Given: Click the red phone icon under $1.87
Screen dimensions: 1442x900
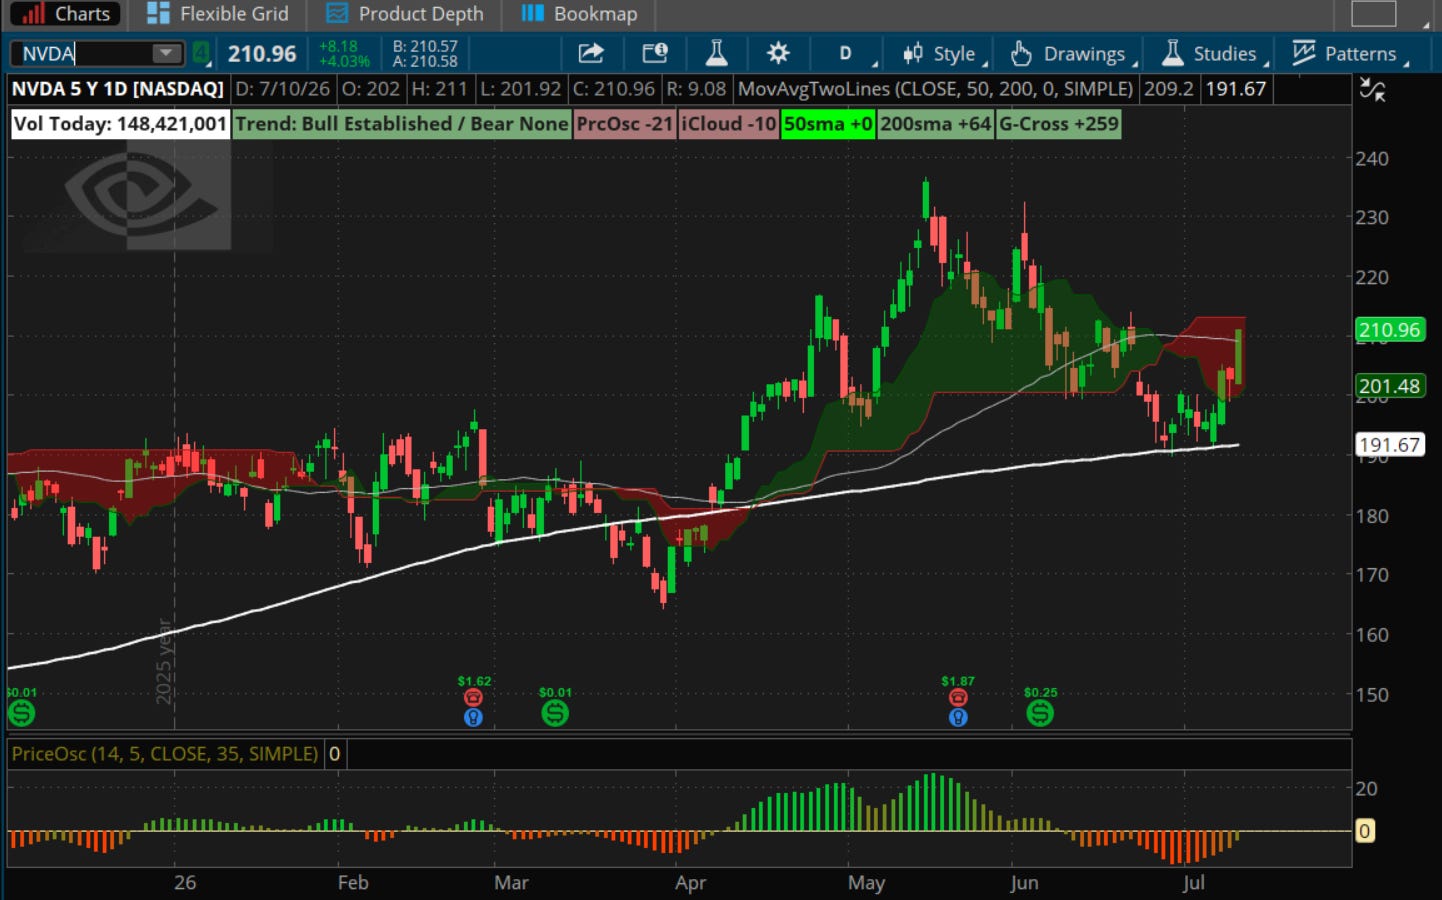Looking at the screenshot, I should (x=958, y=697).
